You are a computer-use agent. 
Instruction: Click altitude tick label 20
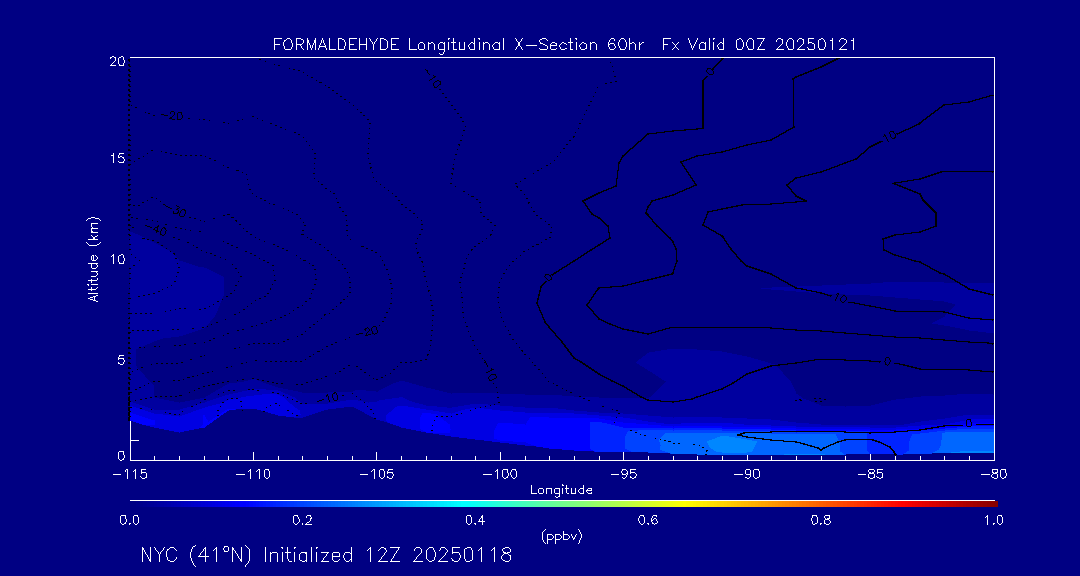116,61
